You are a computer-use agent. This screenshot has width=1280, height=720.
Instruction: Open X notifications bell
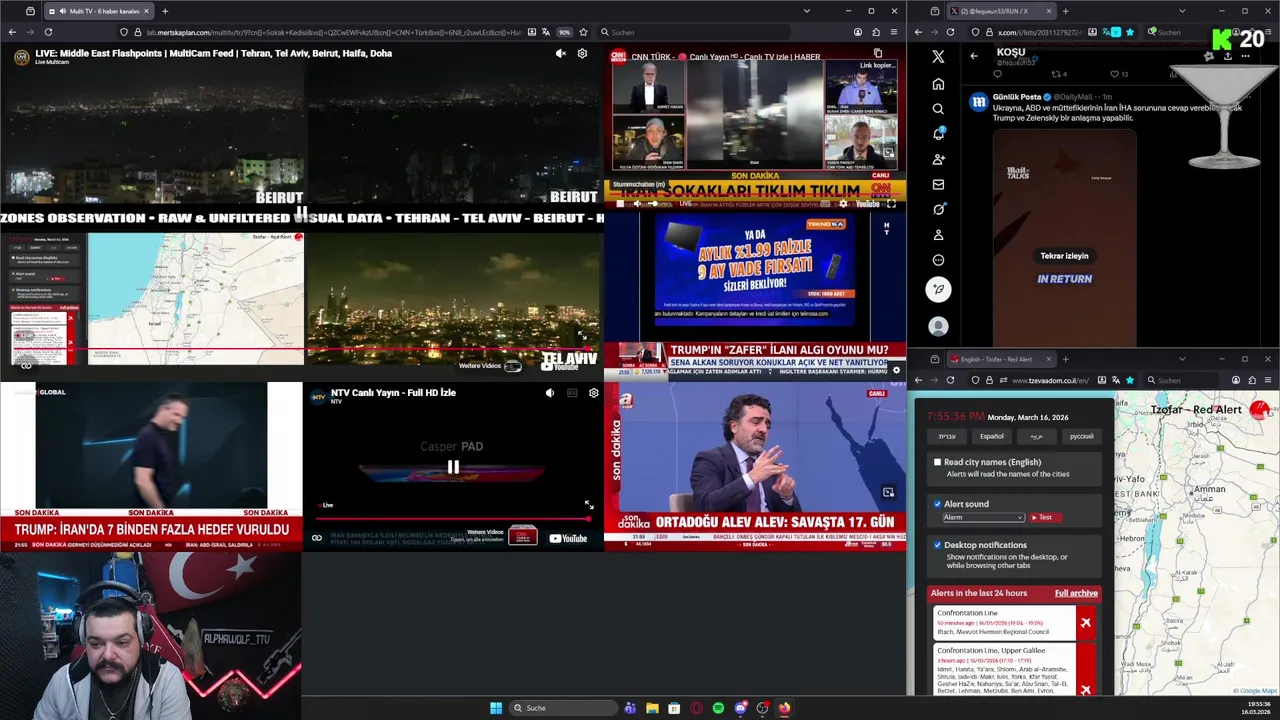coord(938,134)
